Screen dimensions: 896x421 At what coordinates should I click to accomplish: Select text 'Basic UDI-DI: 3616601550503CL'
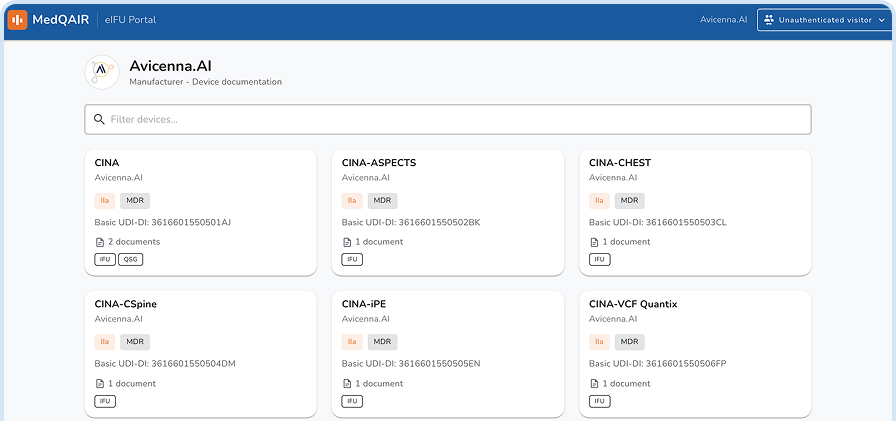coord(658,222)
